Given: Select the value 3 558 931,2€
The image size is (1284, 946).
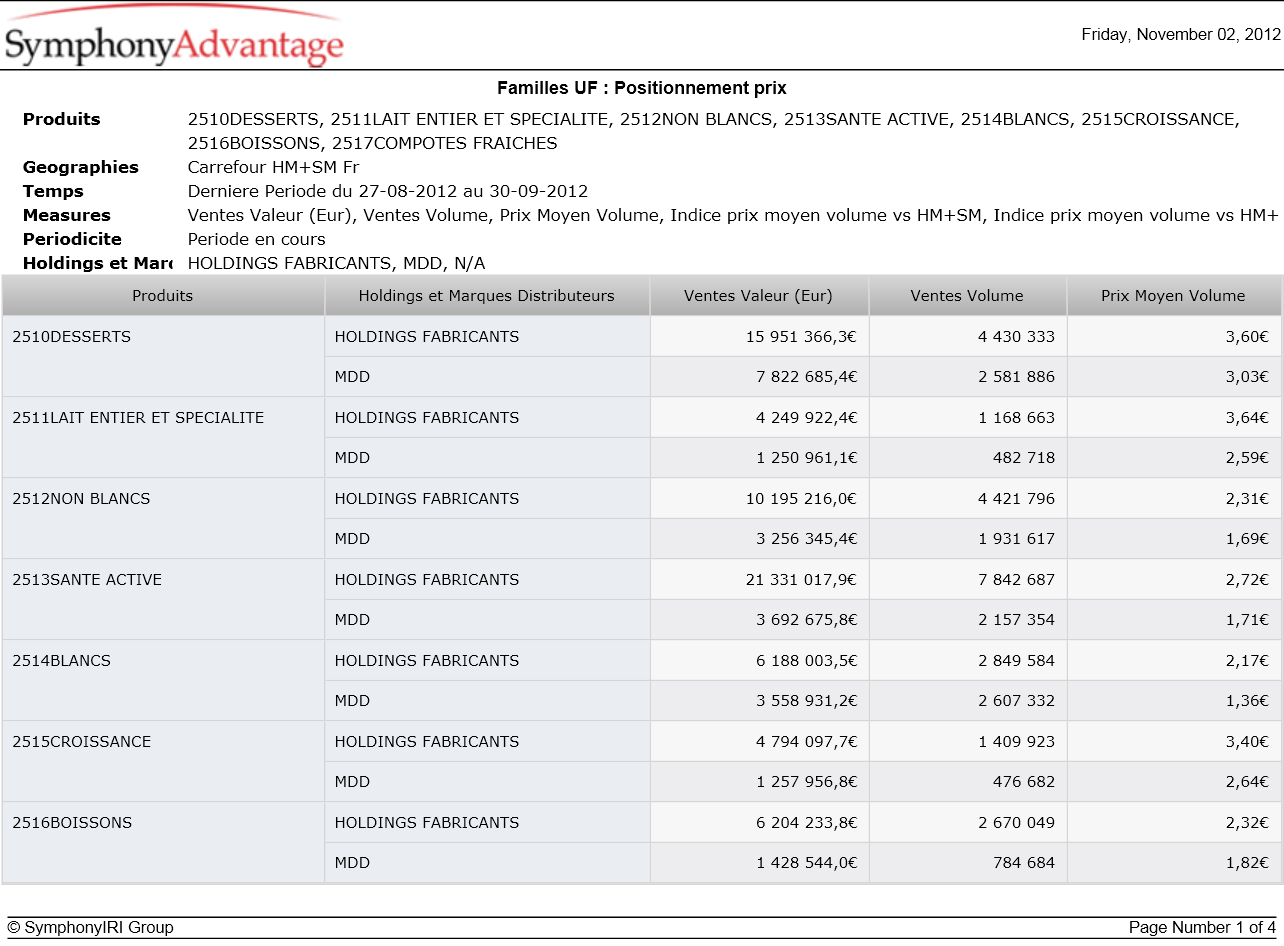Looking at the screenshot, I should click(806, 701).
